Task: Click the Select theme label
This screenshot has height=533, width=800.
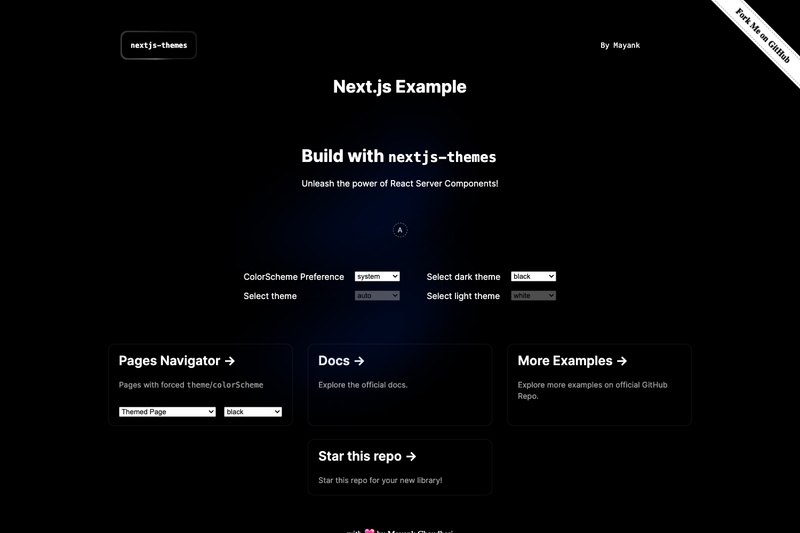Action: tap(270, 296)
